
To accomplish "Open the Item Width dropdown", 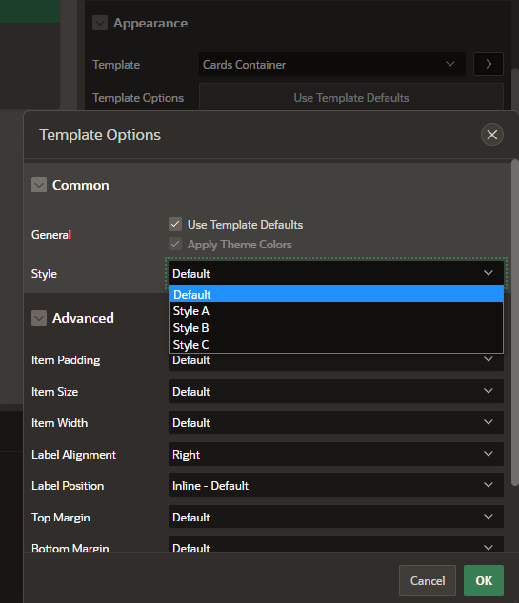I will coord(336,423).
